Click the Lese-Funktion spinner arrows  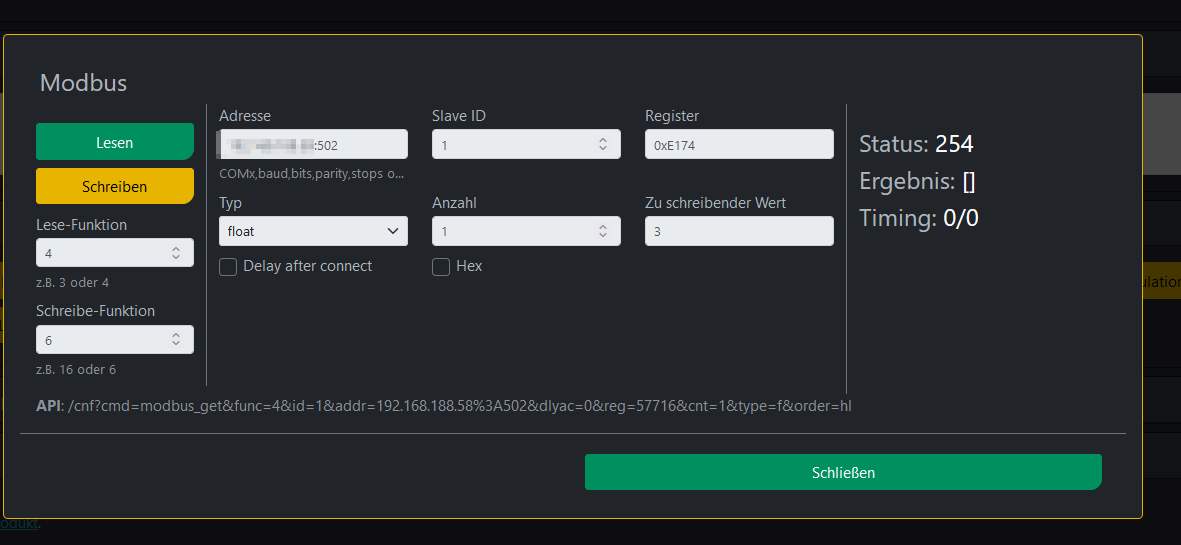pos(176,253)
